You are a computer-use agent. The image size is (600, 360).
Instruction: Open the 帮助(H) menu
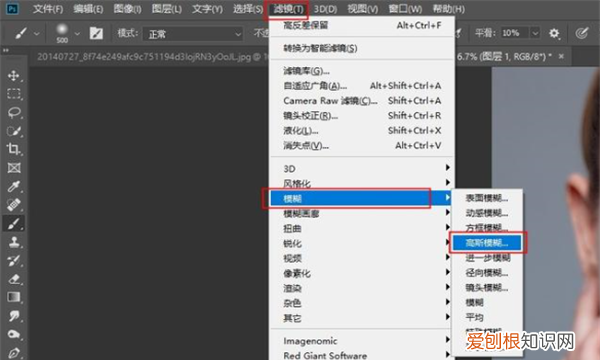click(x=448, y=9)
